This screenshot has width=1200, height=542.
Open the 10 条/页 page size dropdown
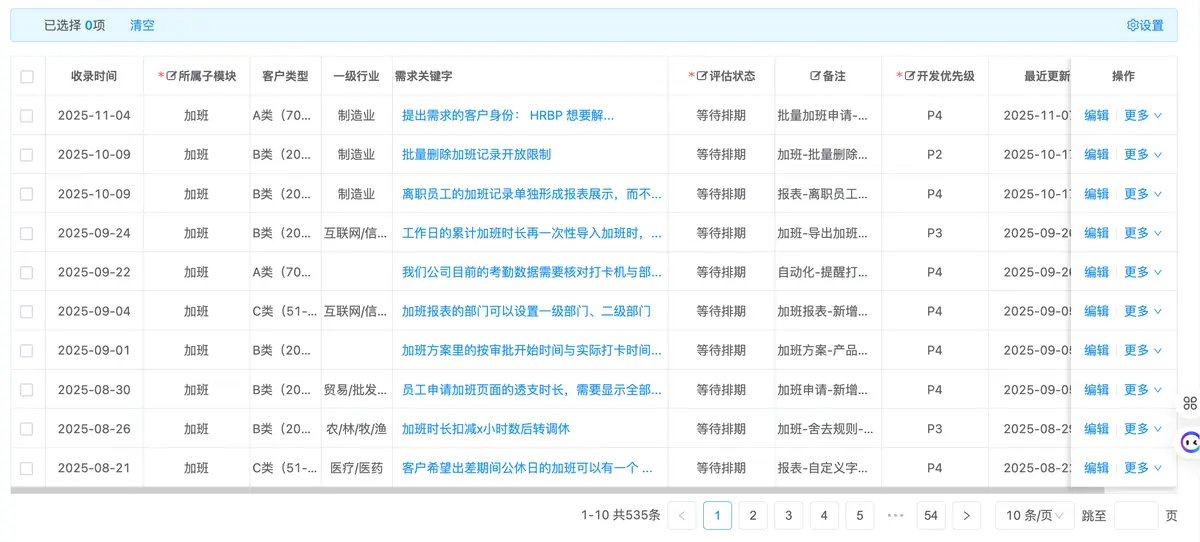[1035, 516]
